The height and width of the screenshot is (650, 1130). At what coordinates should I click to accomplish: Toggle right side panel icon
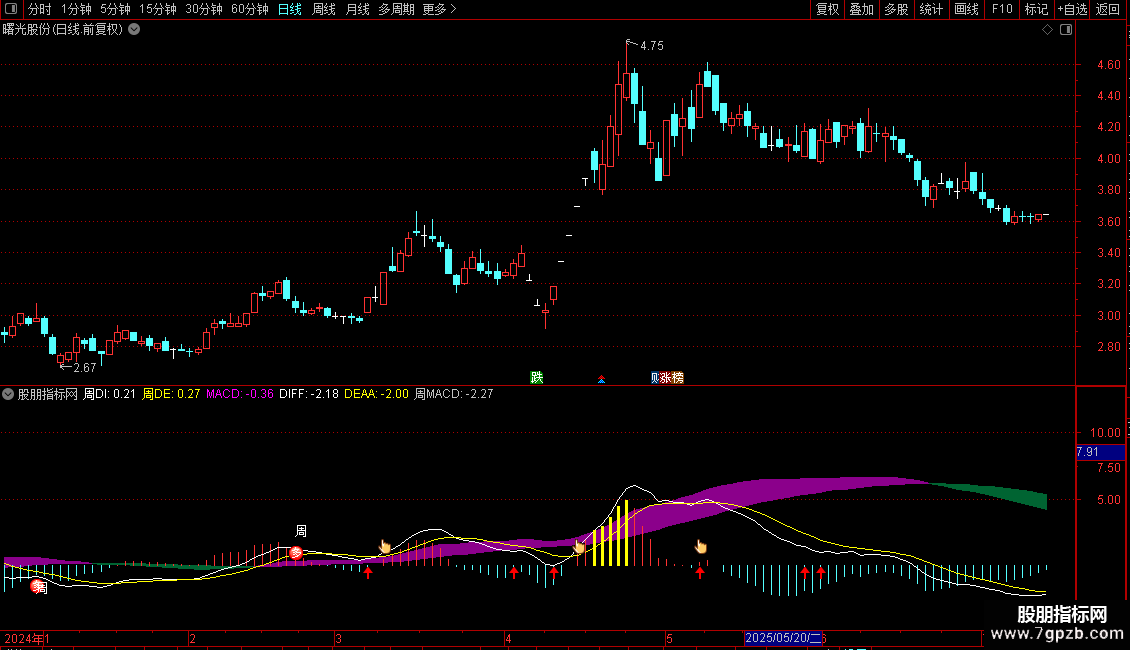1066,30
